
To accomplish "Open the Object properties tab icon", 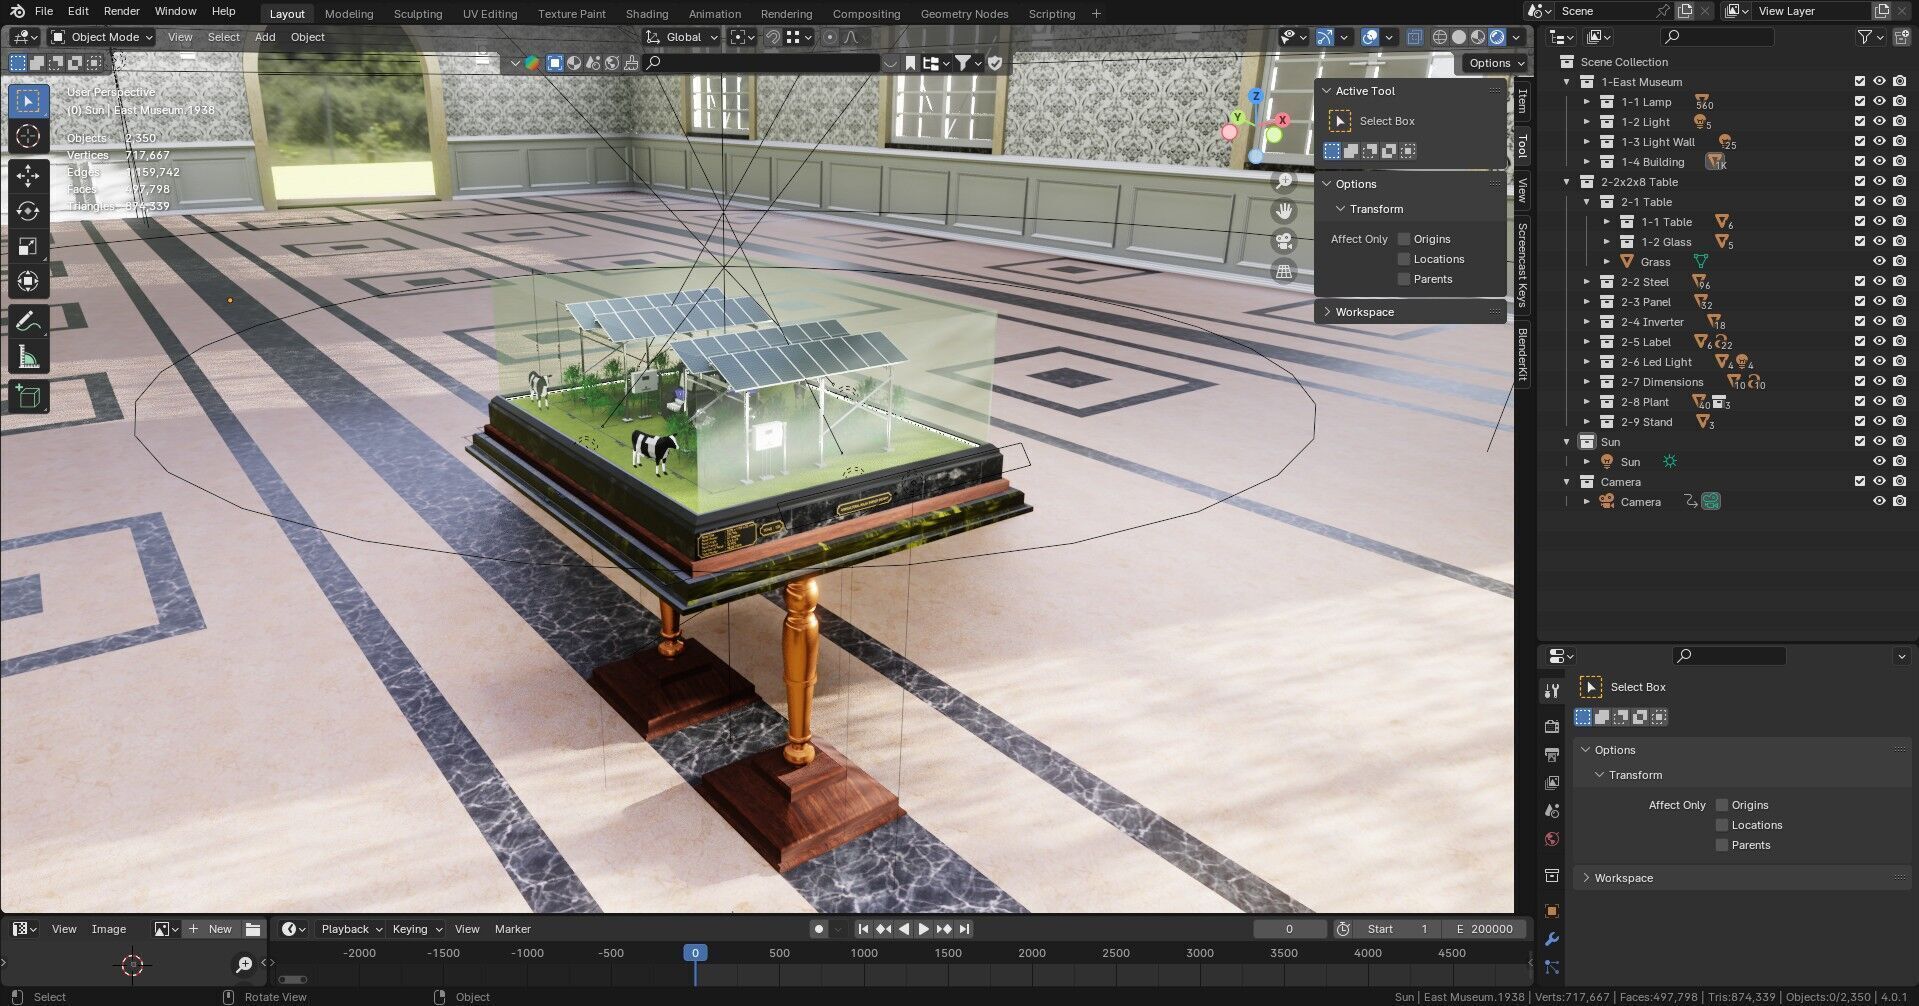I will click(x=1552, y=911).
